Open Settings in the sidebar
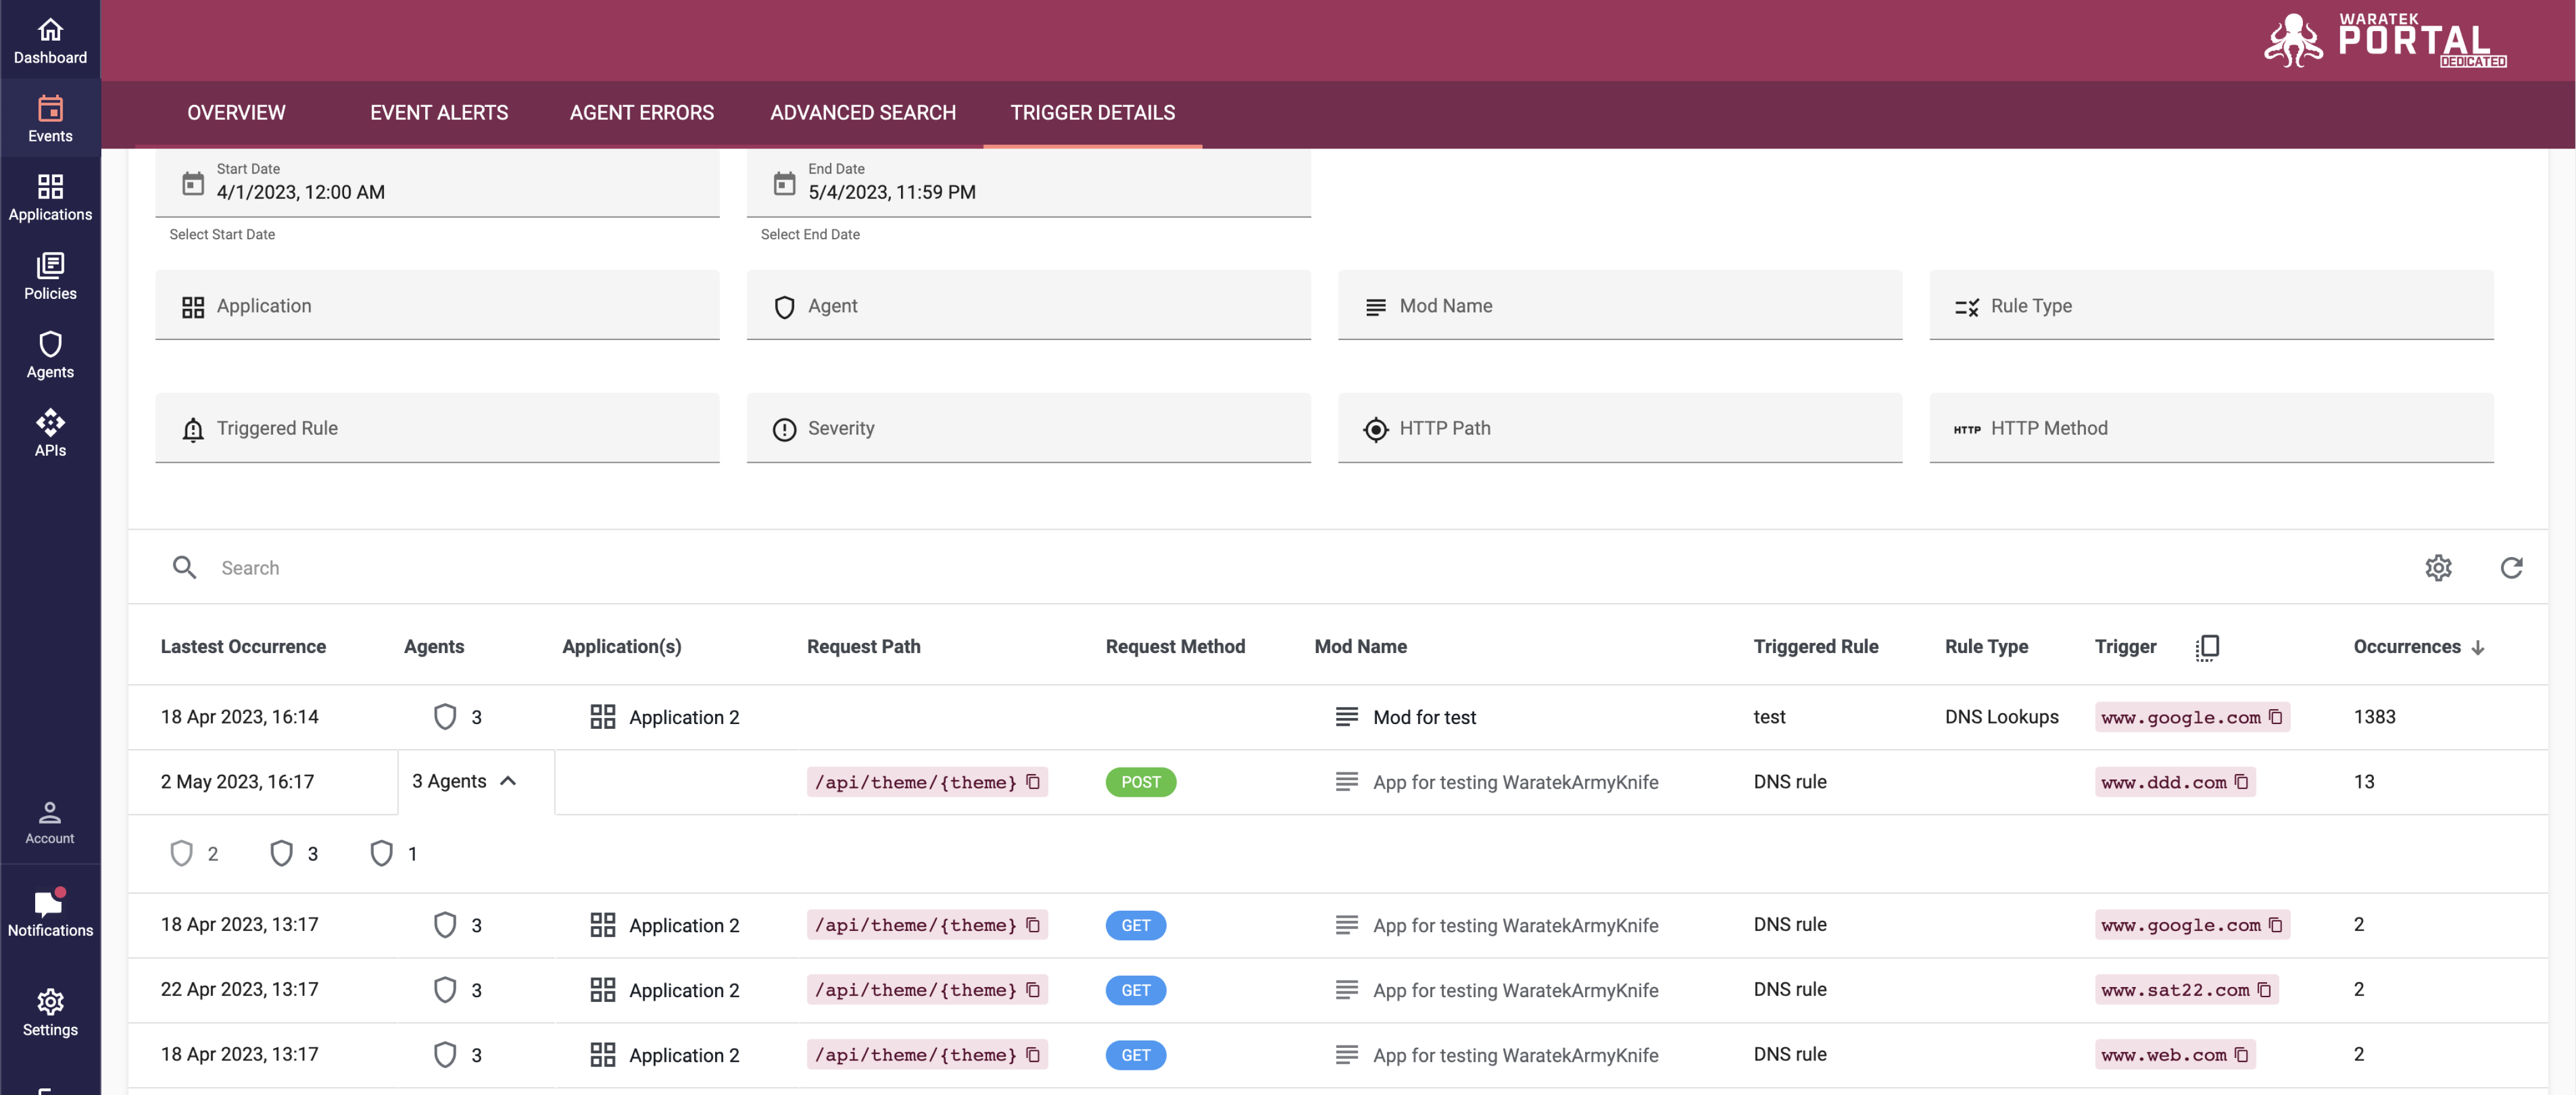The image size is (2576, 1095). click(x=50, y=1012)
